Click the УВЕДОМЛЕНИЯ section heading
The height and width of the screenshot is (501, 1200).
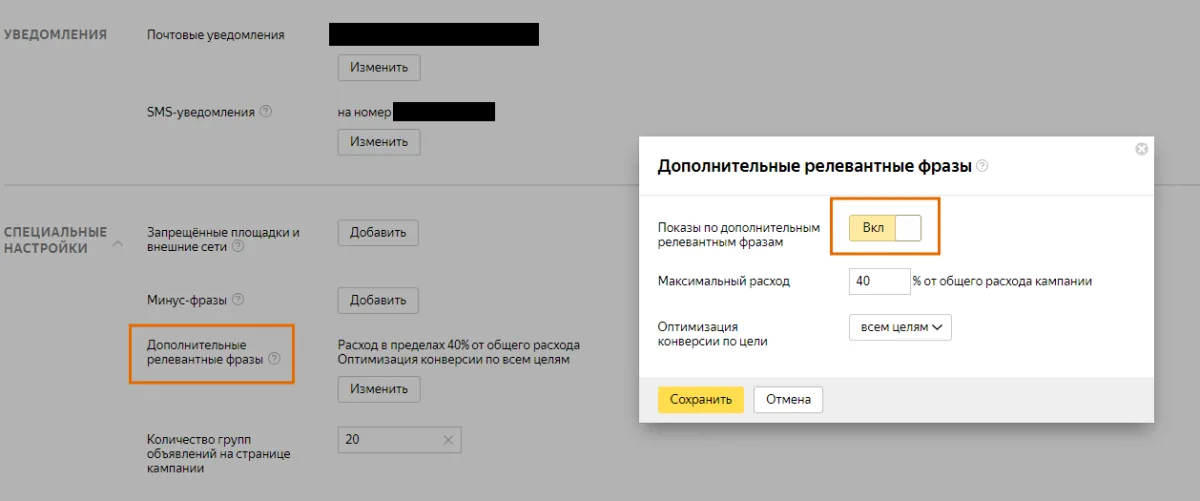(55, 34)
